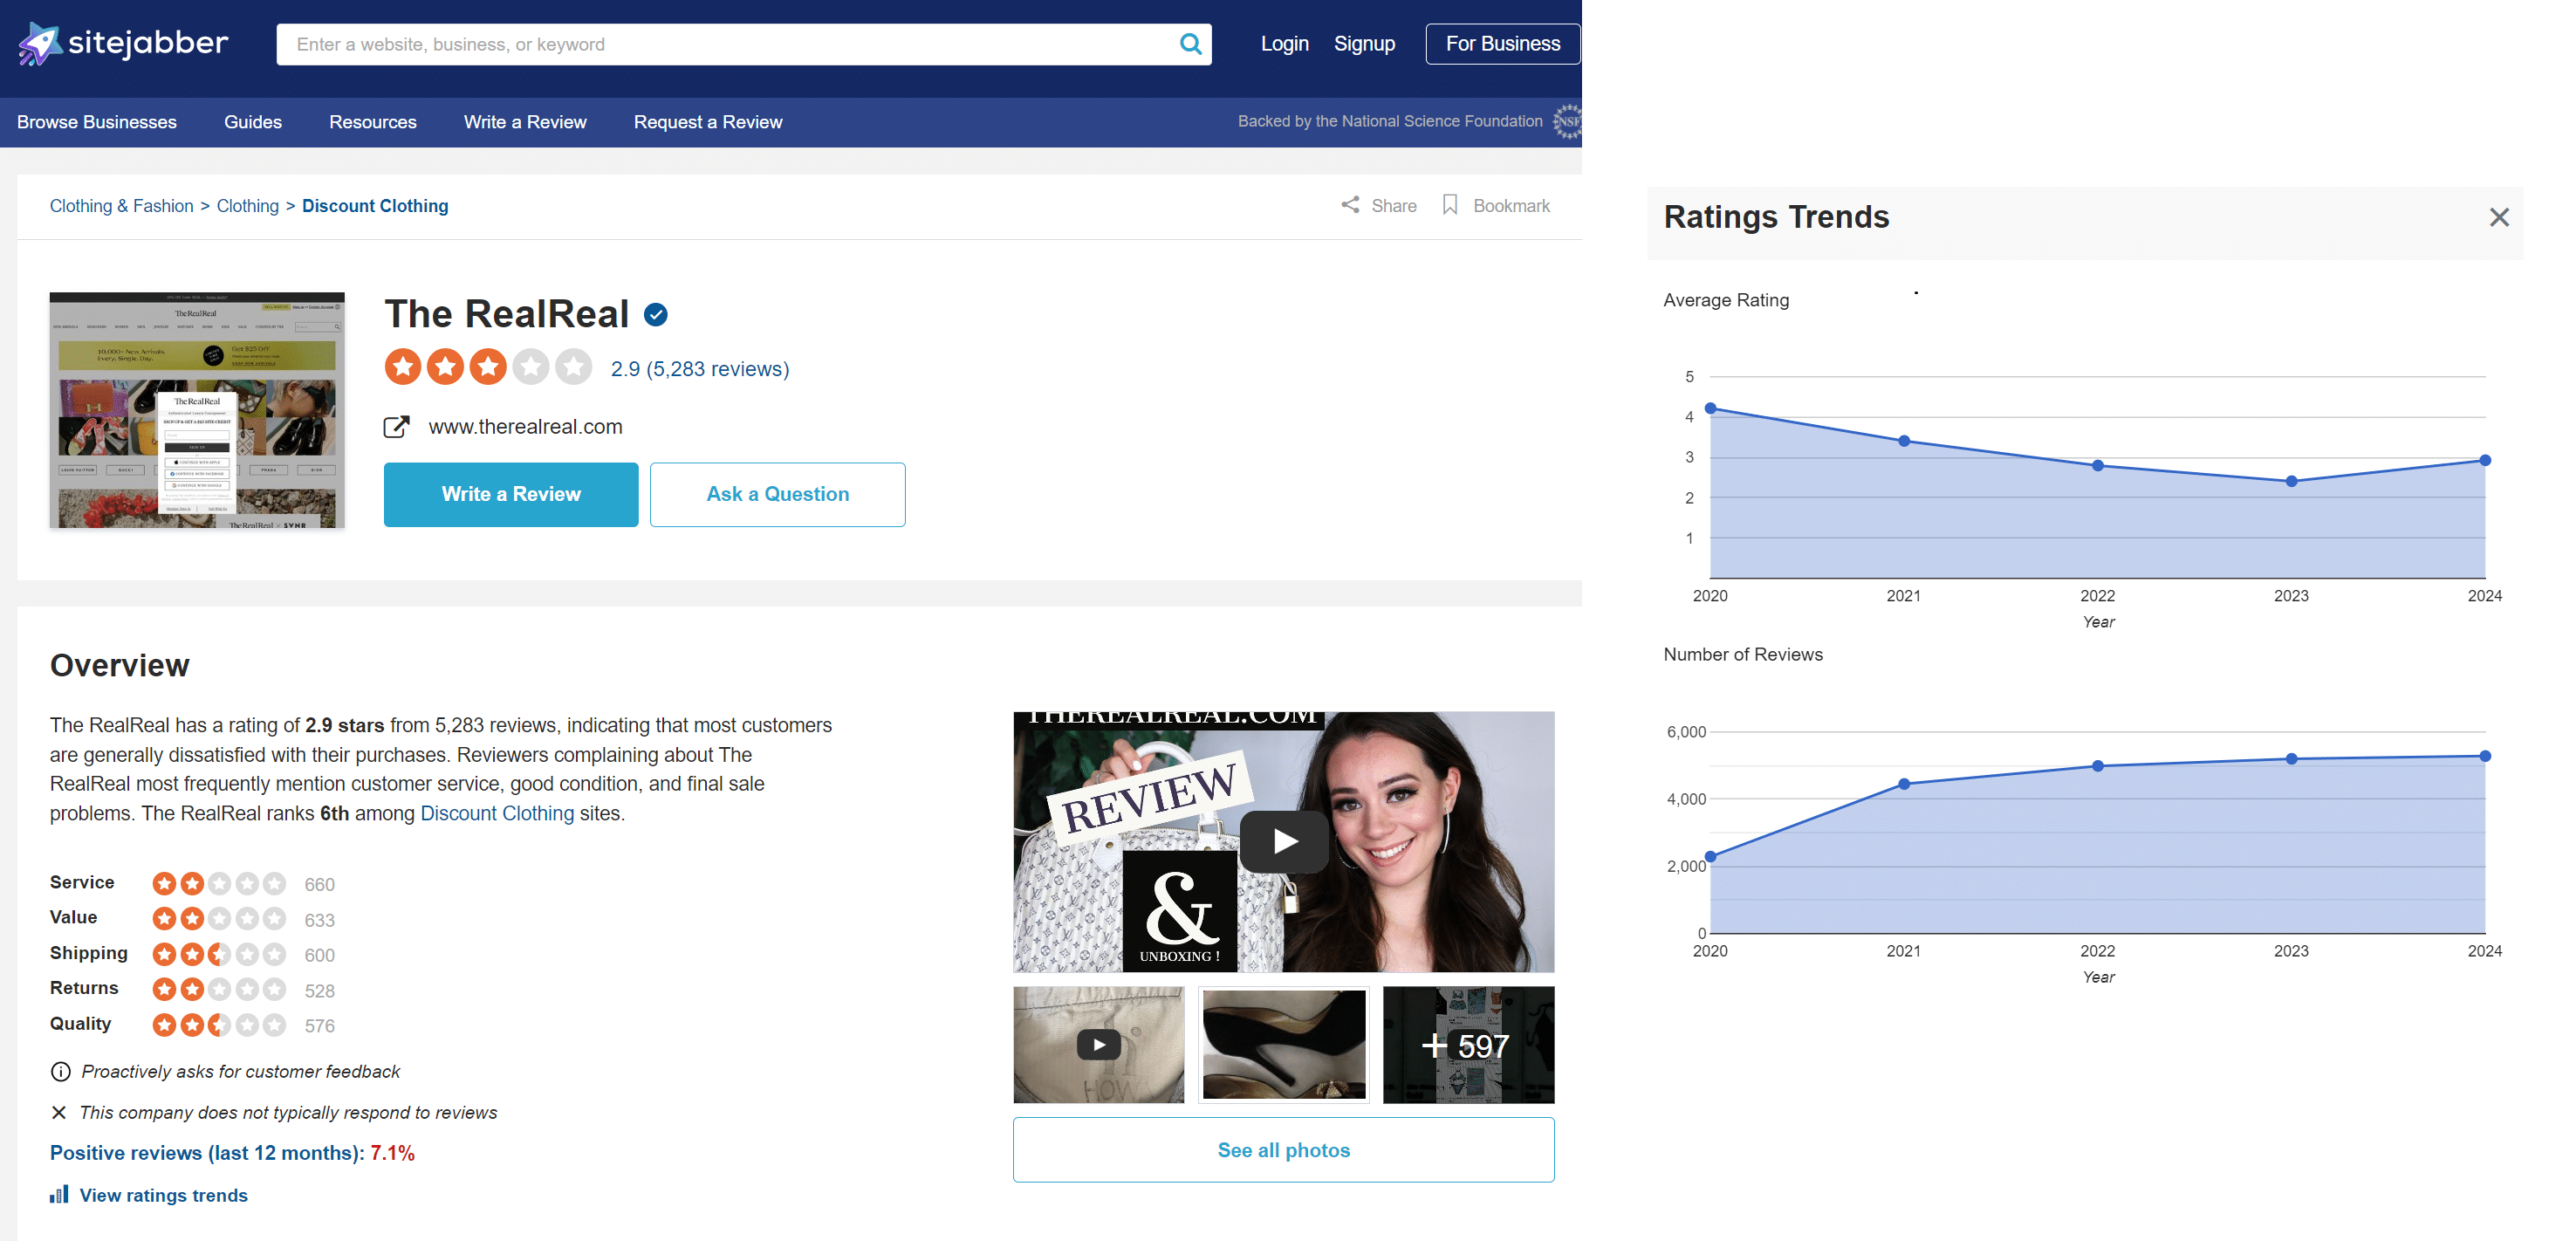
Task: Click the Shipping star rating
Action: pyautogui.click(x=219, y=954)
